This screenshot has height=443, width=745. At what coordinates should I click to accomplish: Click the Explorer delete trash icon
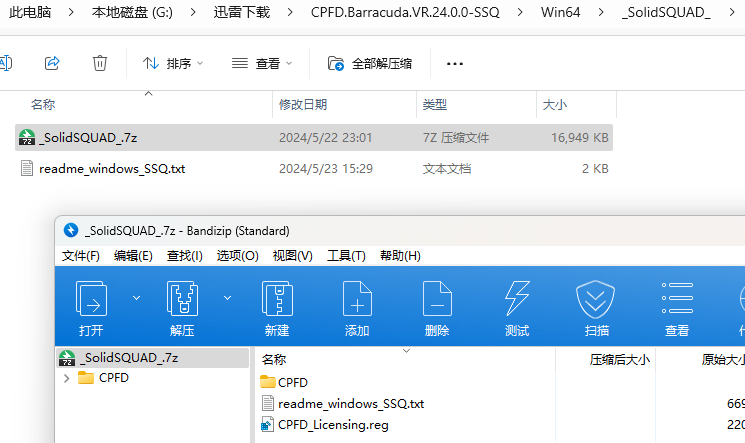pos(100,63)
